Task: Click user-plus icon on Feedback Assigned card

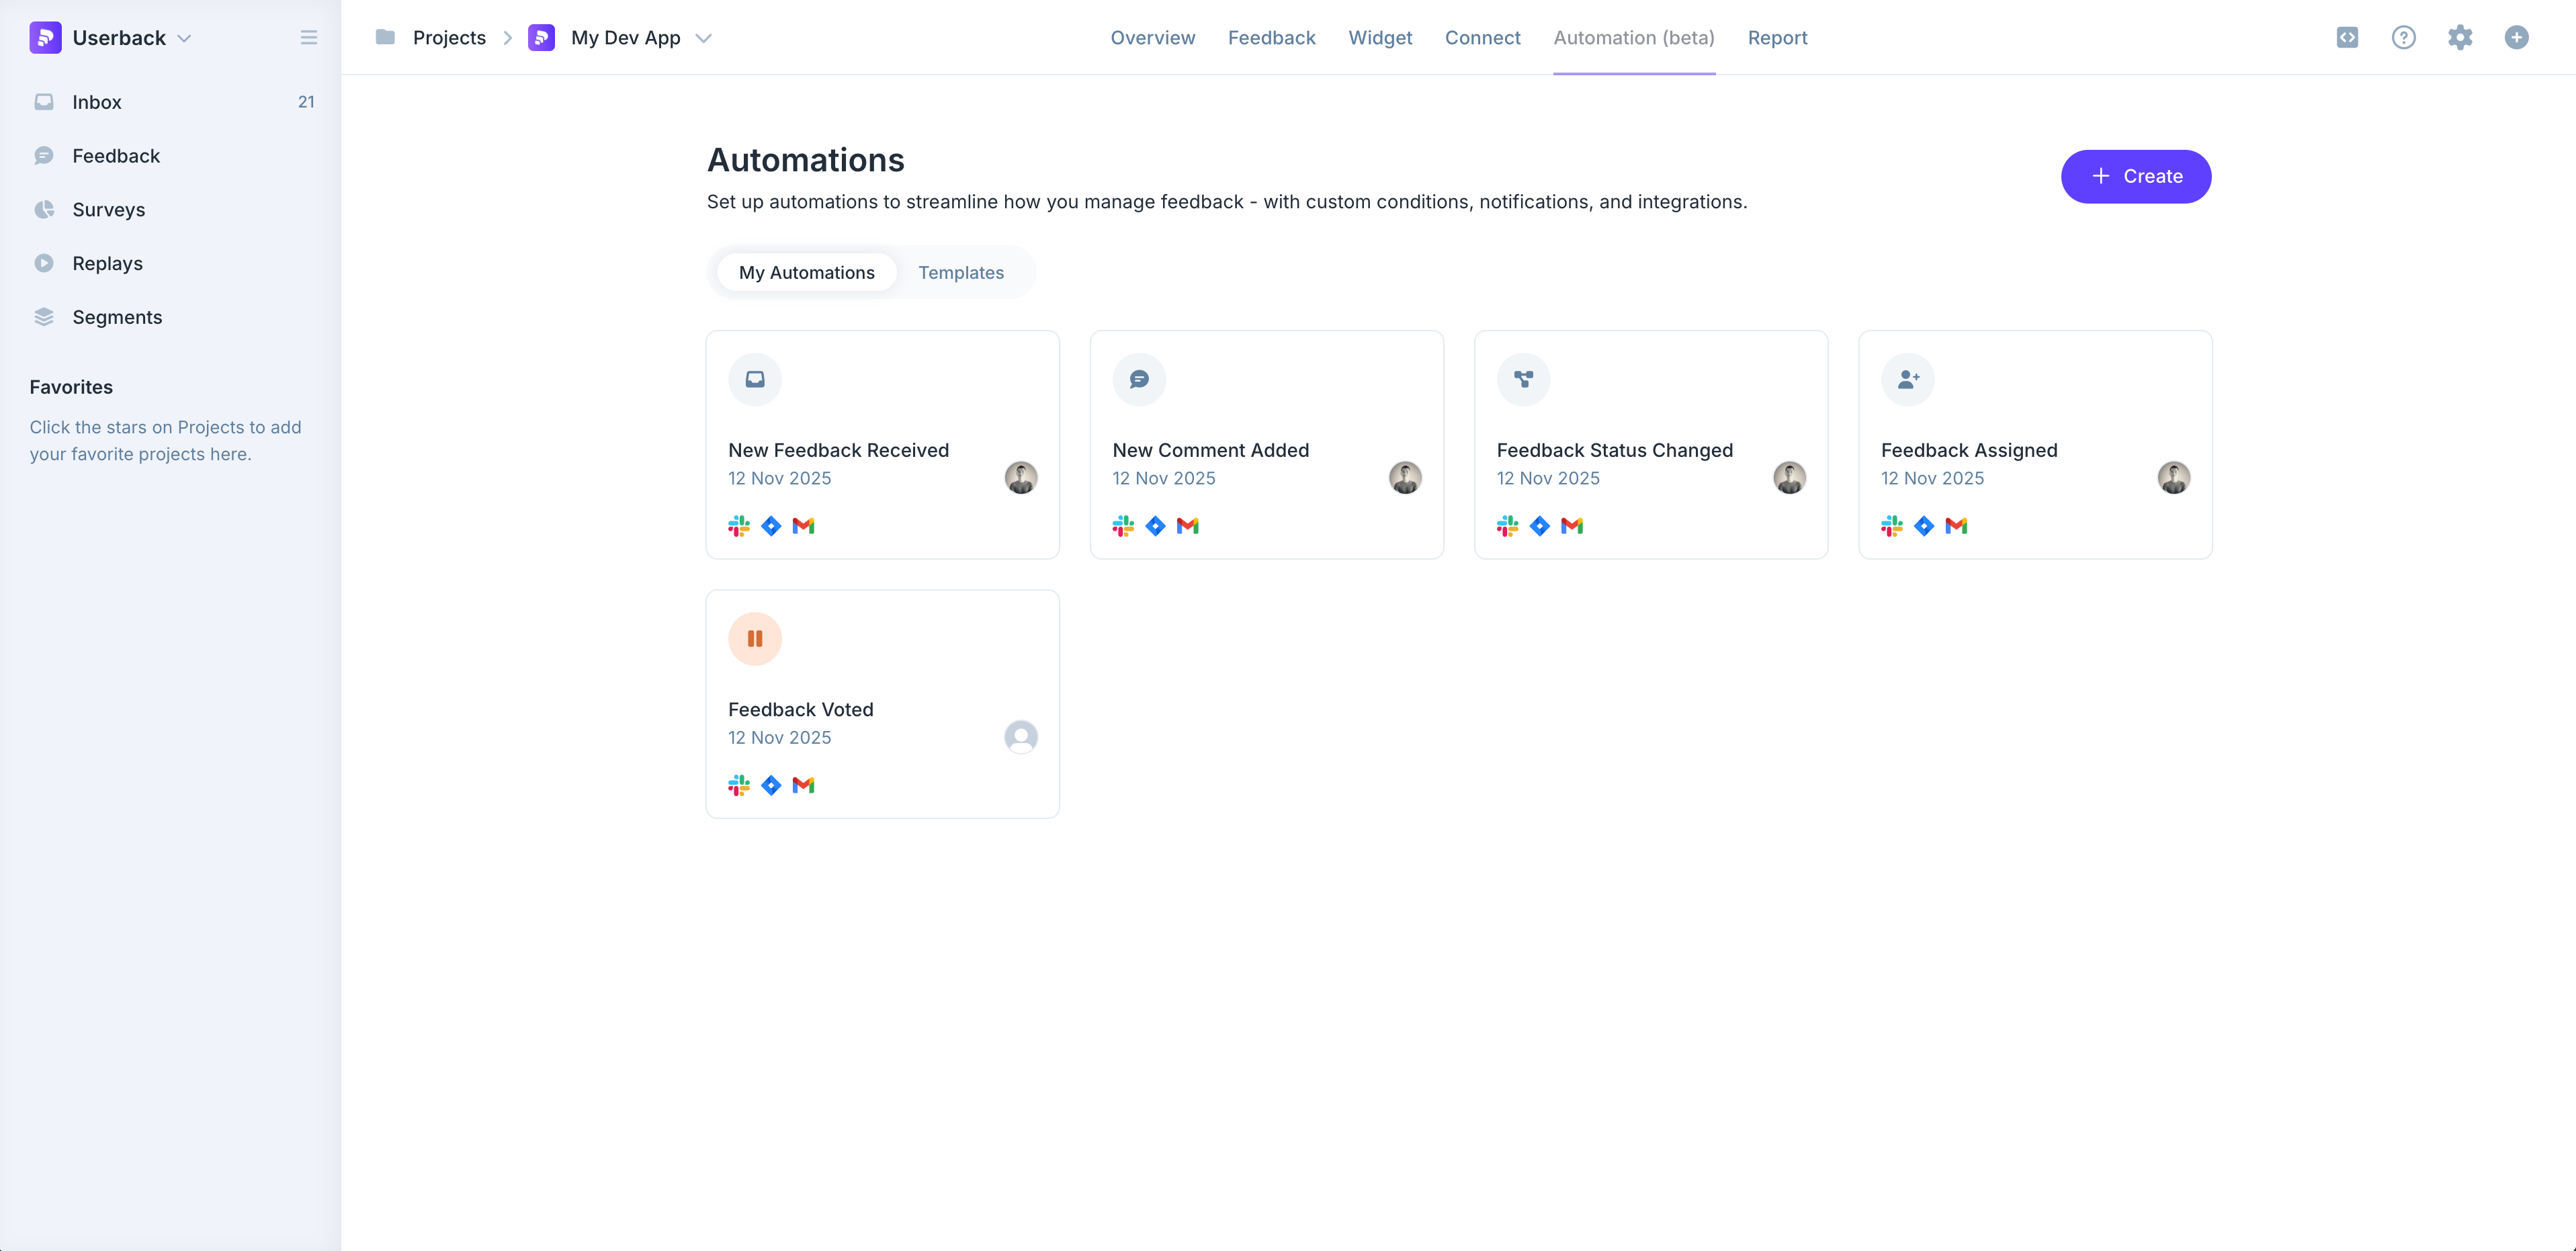Action: [x=1907, y=380]
